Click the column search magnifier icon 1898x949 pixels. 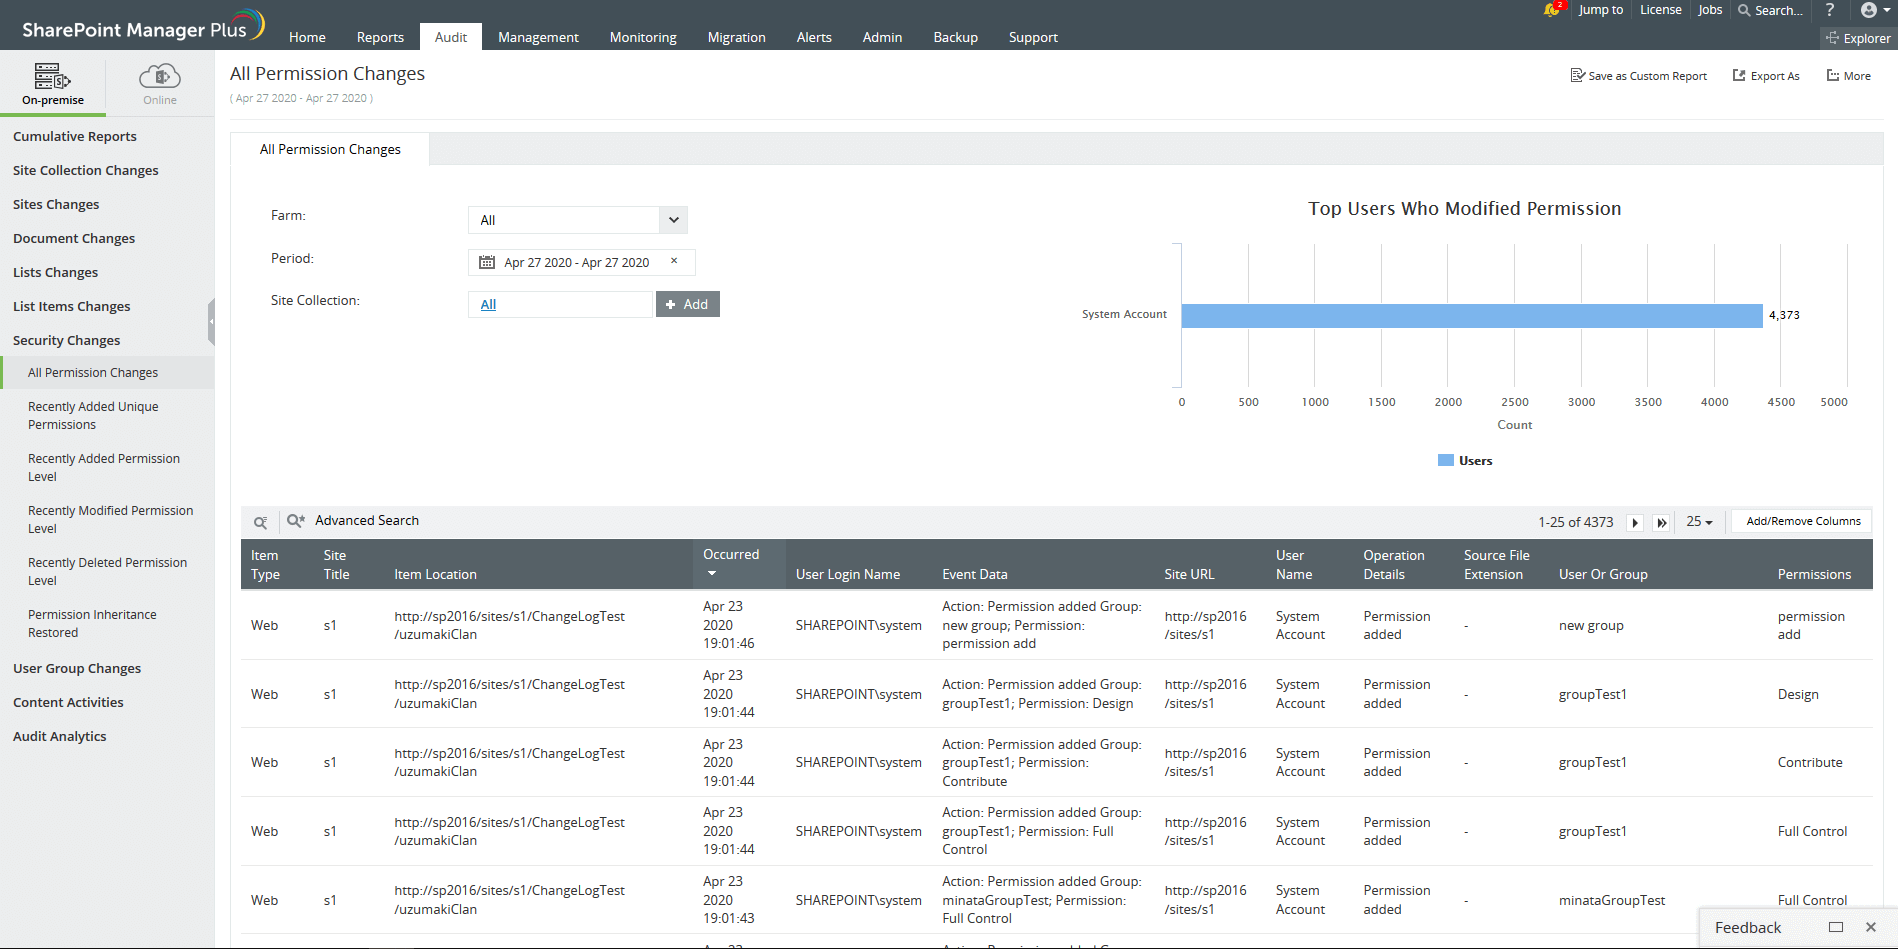click(x=260, y=521)
